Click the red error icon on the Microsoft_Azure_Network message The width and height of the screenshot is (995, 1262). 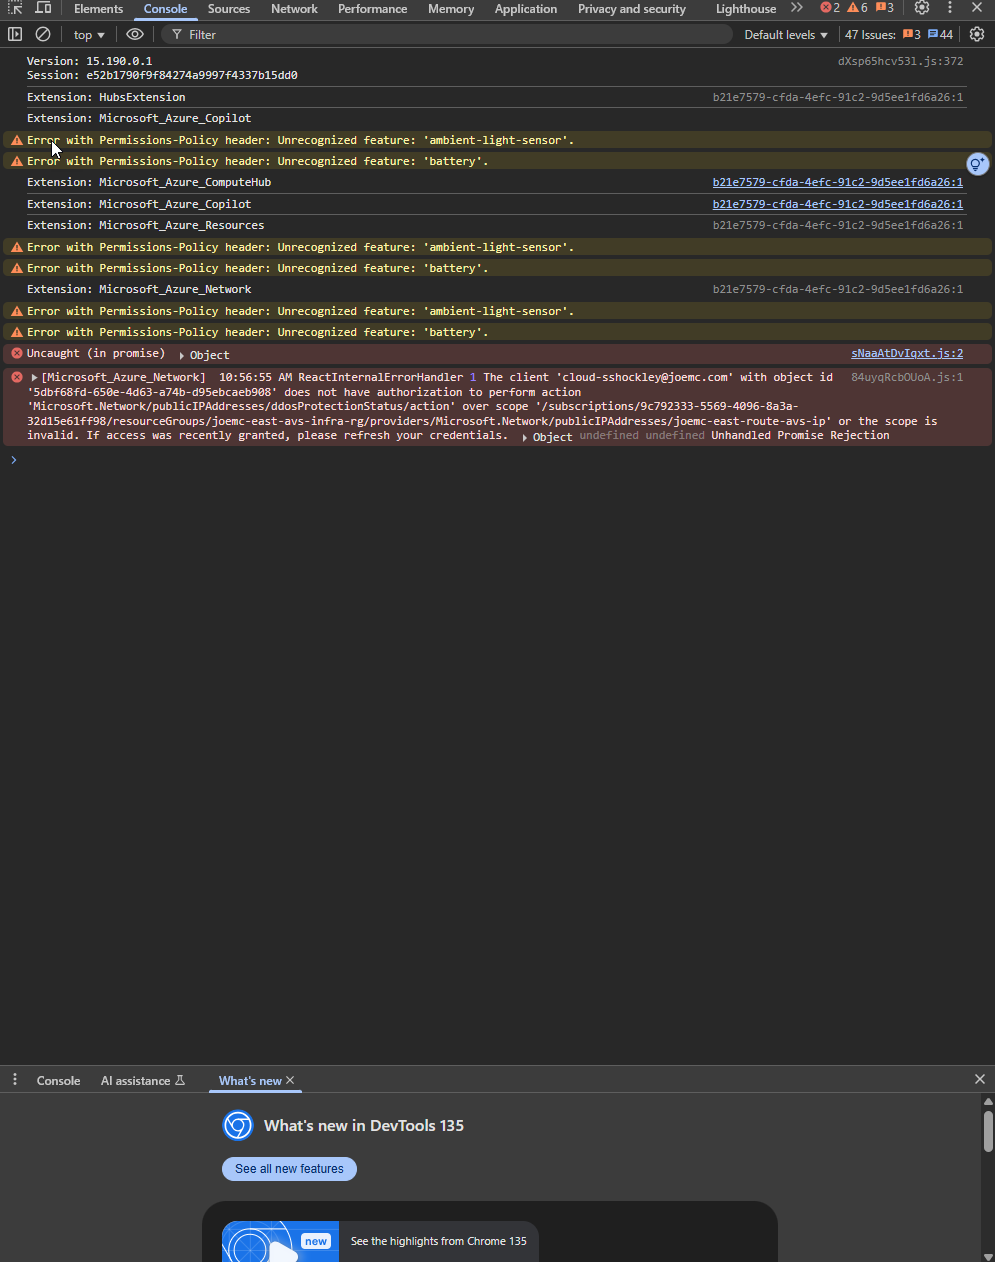17,377
